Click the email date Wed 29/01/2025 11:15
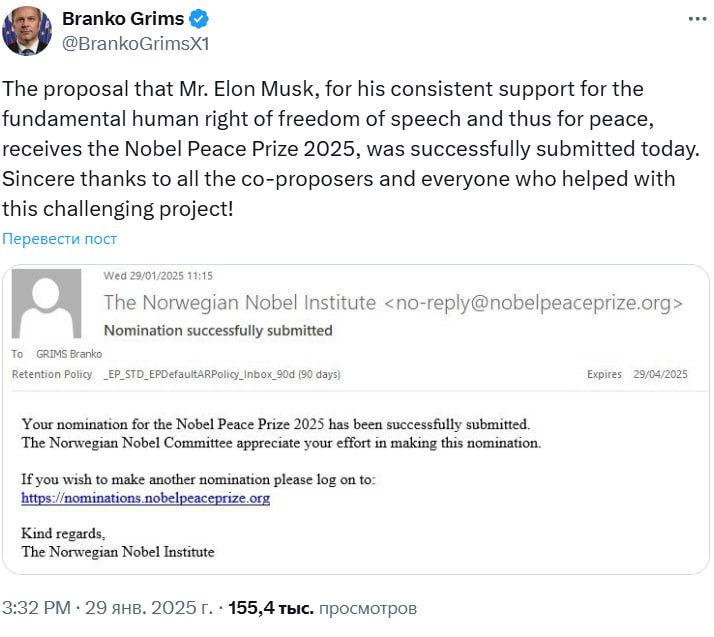714x637 pixels. pyautogui.click(x=158, y=276)
